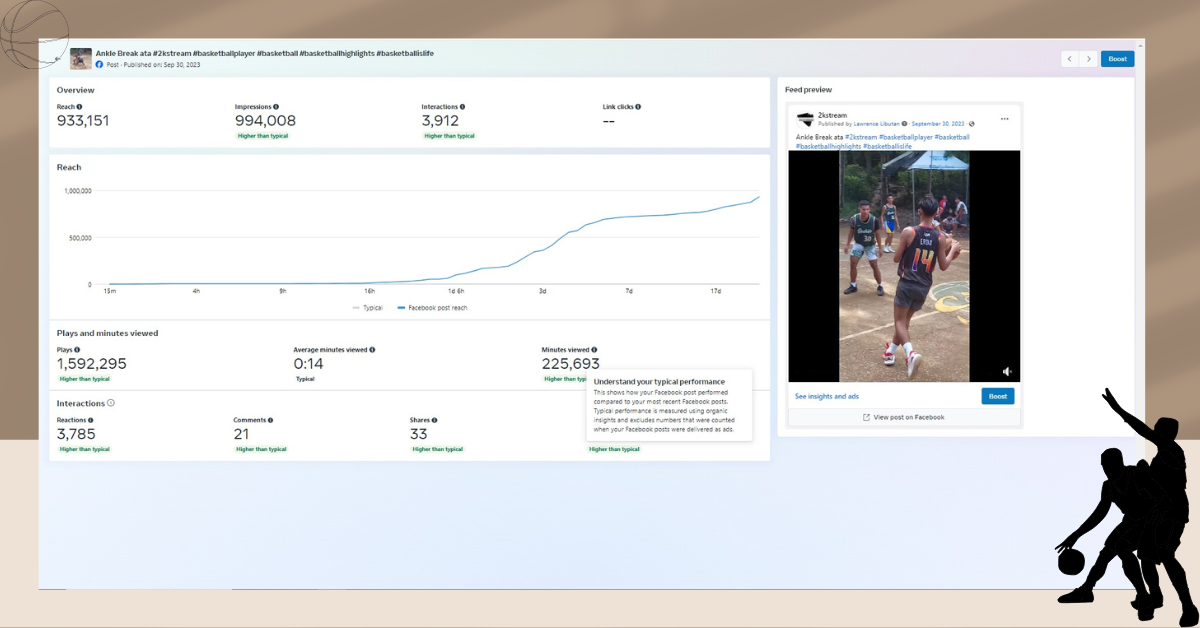Screen dimensions: 1200x628
Task: Click the Higher than typical badge under Shares
Action: click(438, 449)
